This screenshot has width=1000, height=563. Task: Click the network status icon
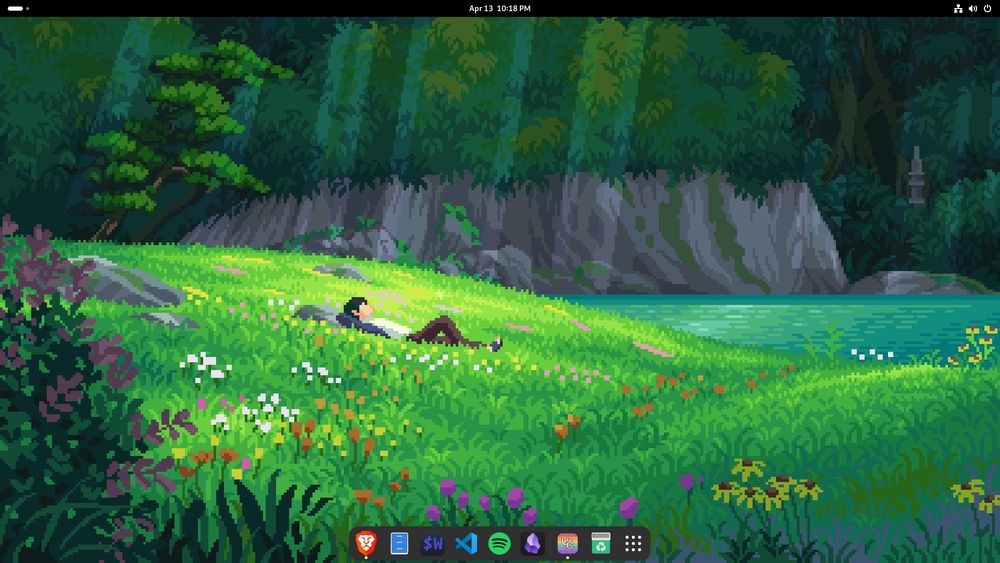click(x=958, y=8)
